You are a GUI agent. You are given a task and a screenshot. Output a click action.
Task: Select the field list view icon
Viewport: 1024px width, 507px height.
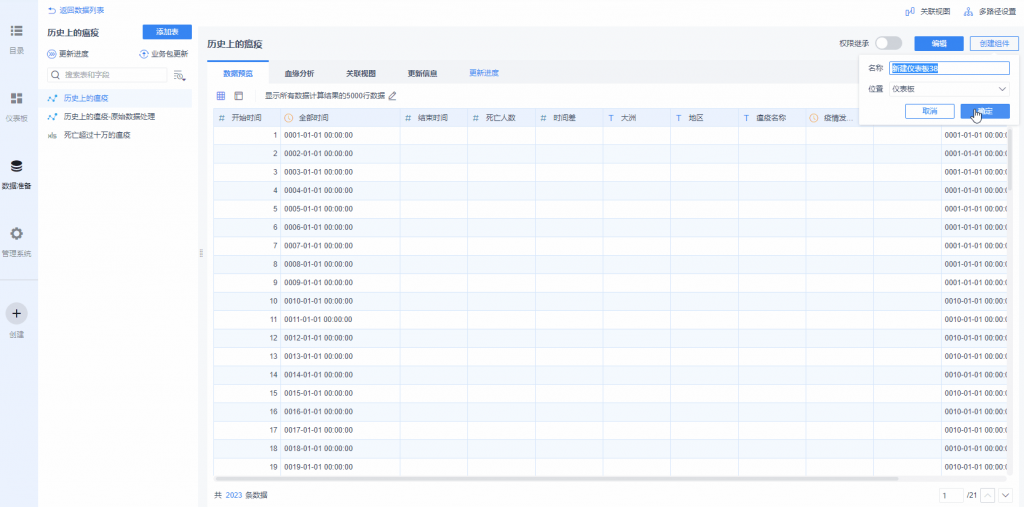click(238, 96)
